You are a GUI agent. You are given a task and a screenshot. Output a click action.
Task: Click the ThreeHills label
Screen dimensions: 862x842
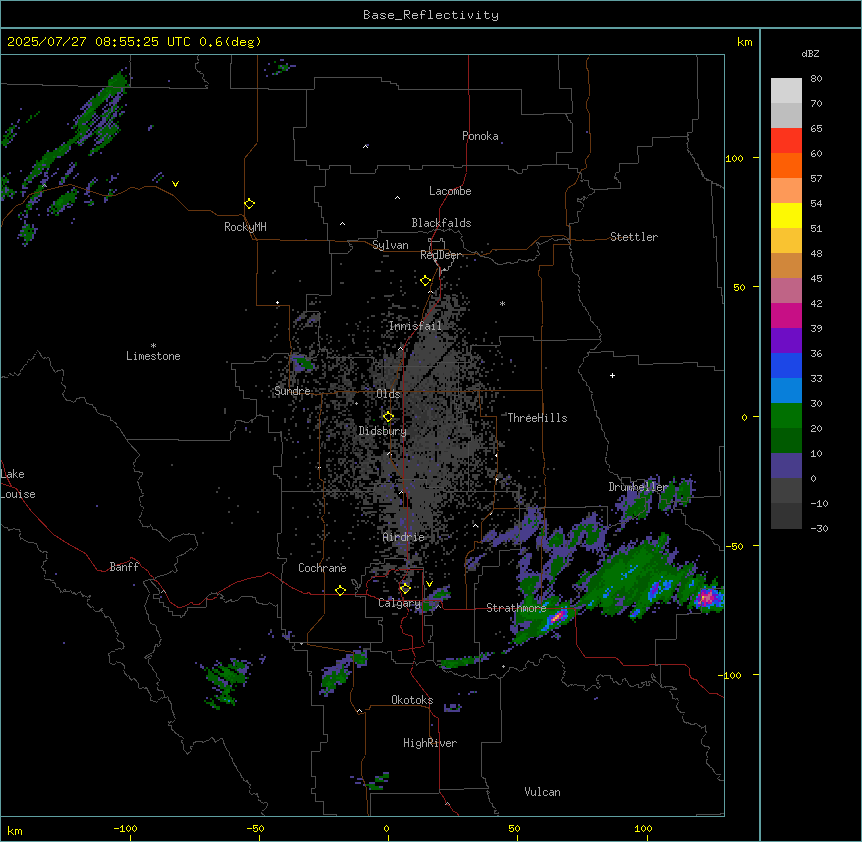click(x=537, y=418)
